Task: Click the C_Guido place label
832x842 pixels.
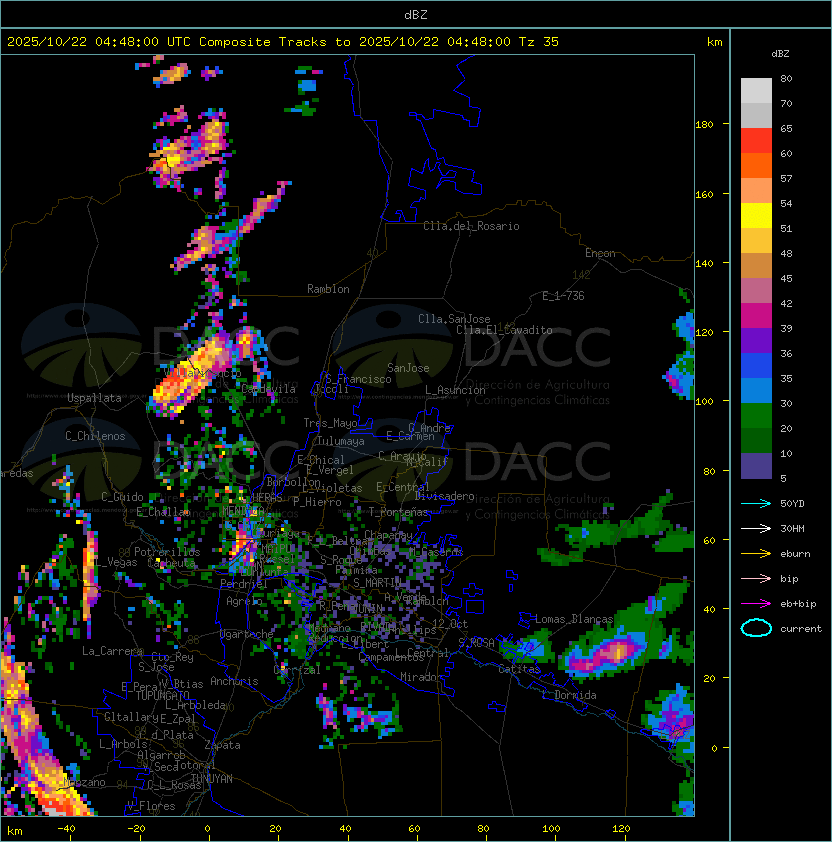Action: pyautogui.click(x=122, y=497)
